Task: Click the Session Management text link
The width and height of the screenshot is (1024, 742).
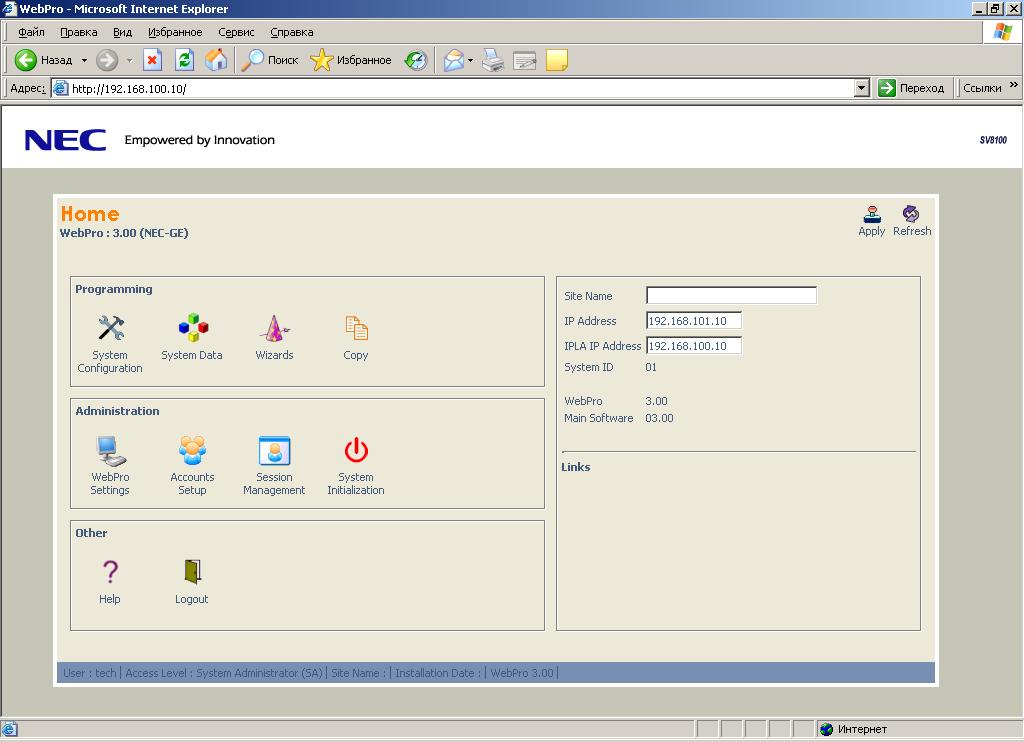Action: pyautogui.click(x=274, y=484)
